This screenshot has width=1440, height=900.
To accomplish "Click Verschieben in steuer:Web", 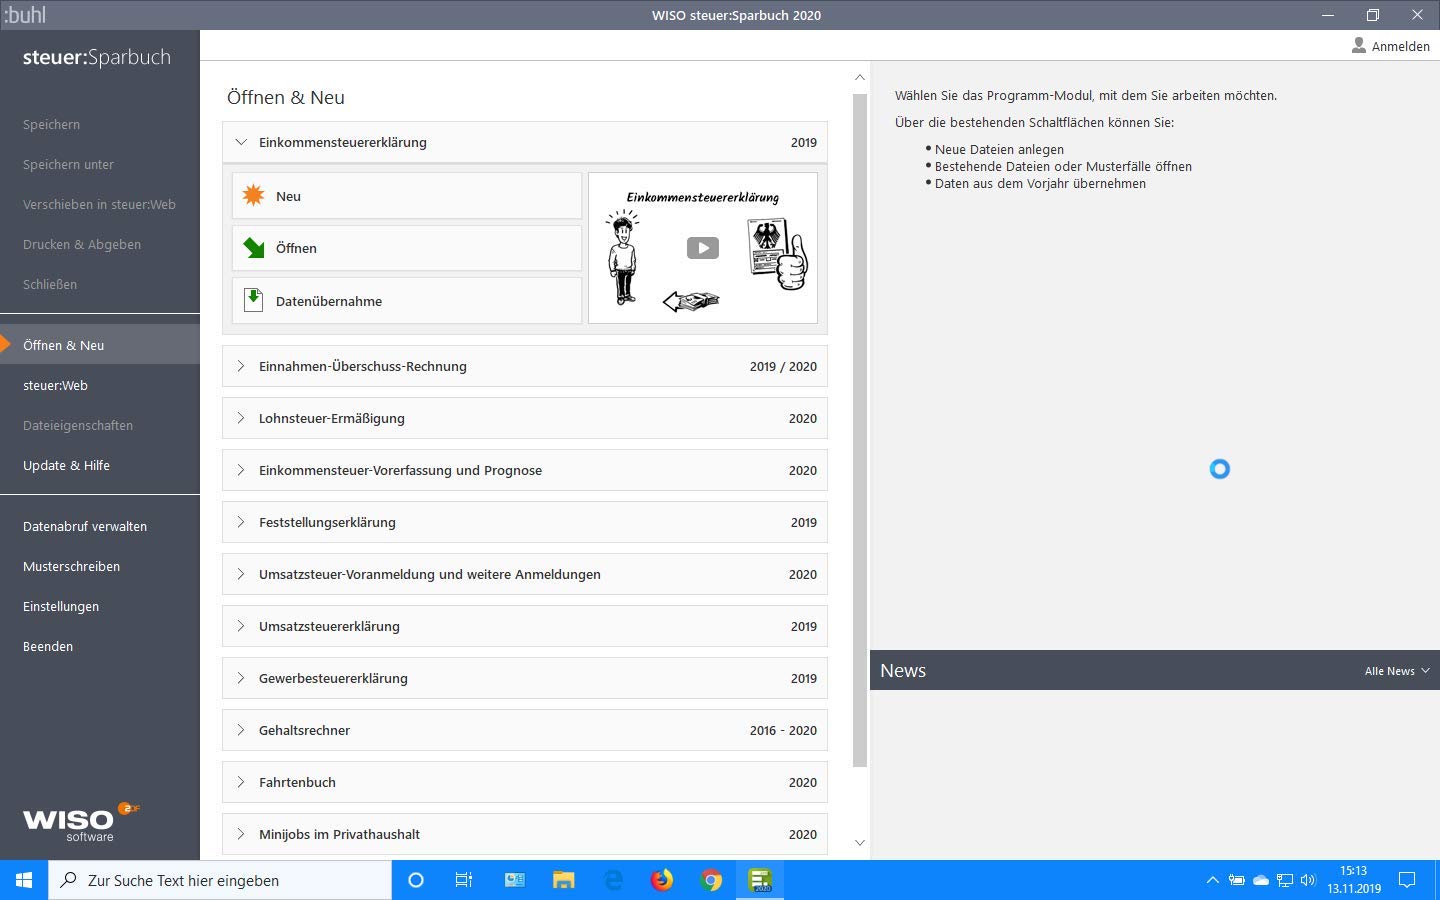I will [x=100, y=204].
